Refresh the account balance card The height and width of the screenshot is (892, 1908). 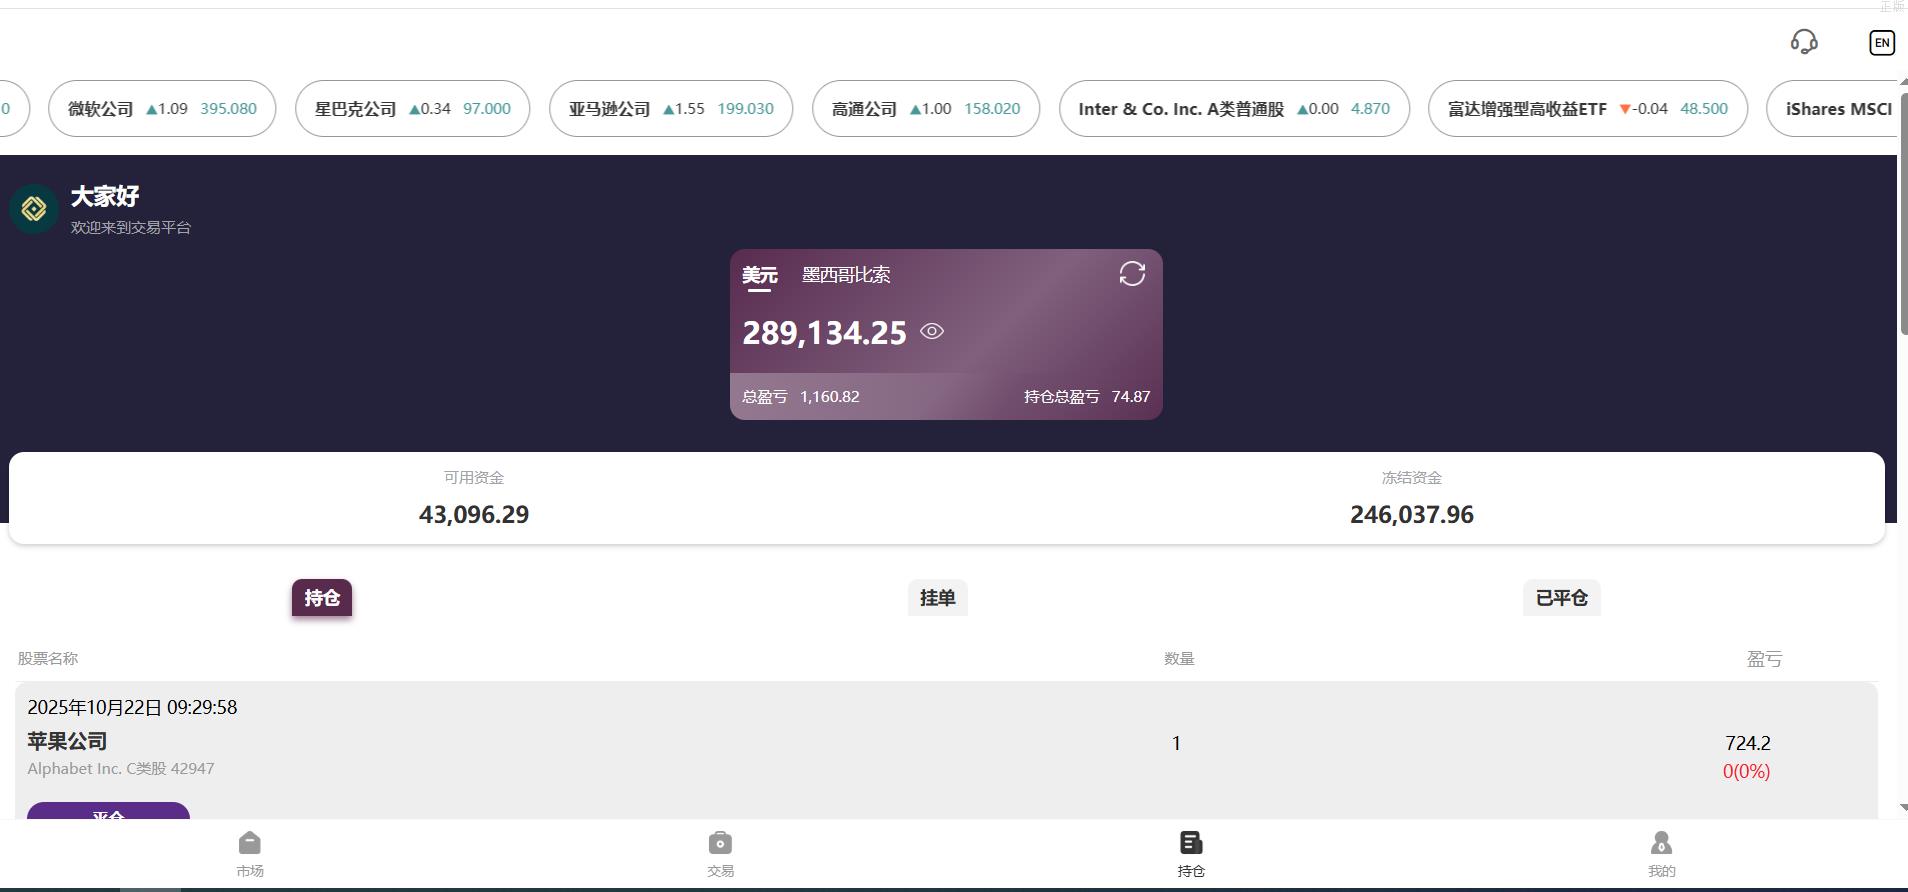1132,274
